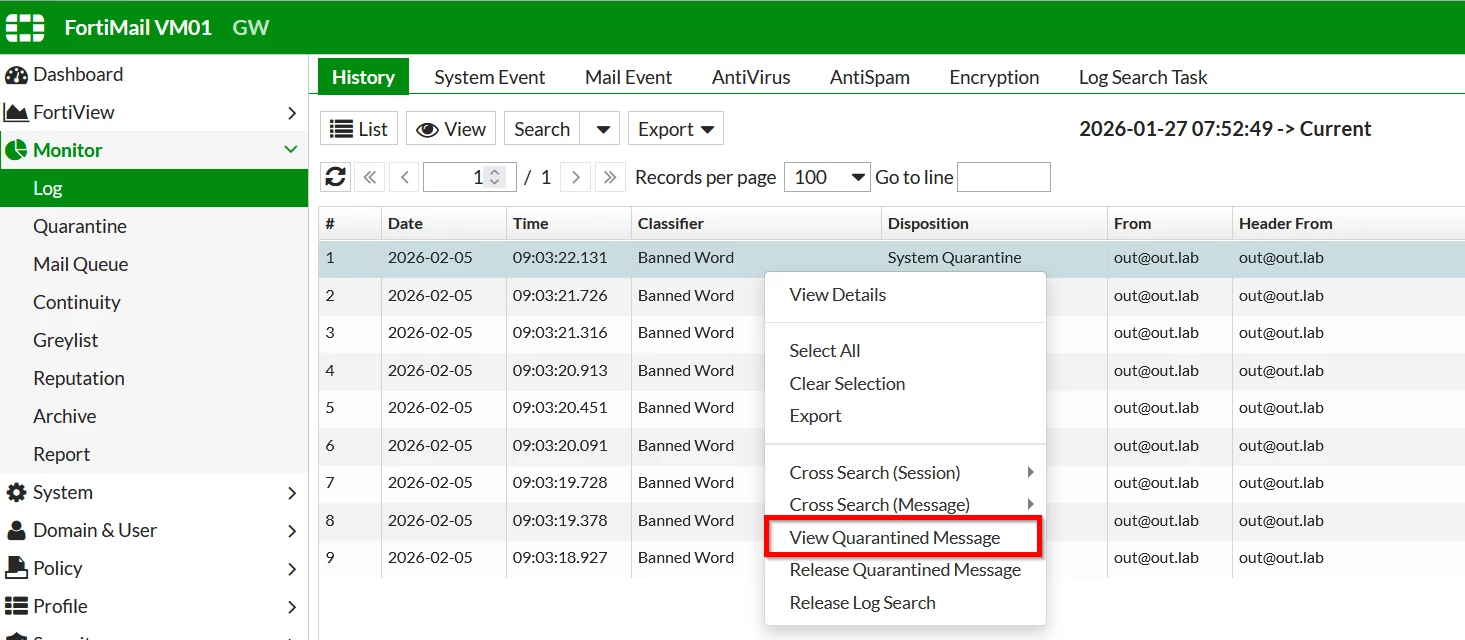Expand Cross Search (Message) submenu
Screen dimensions: 1465x640
tap(1030, 505)
